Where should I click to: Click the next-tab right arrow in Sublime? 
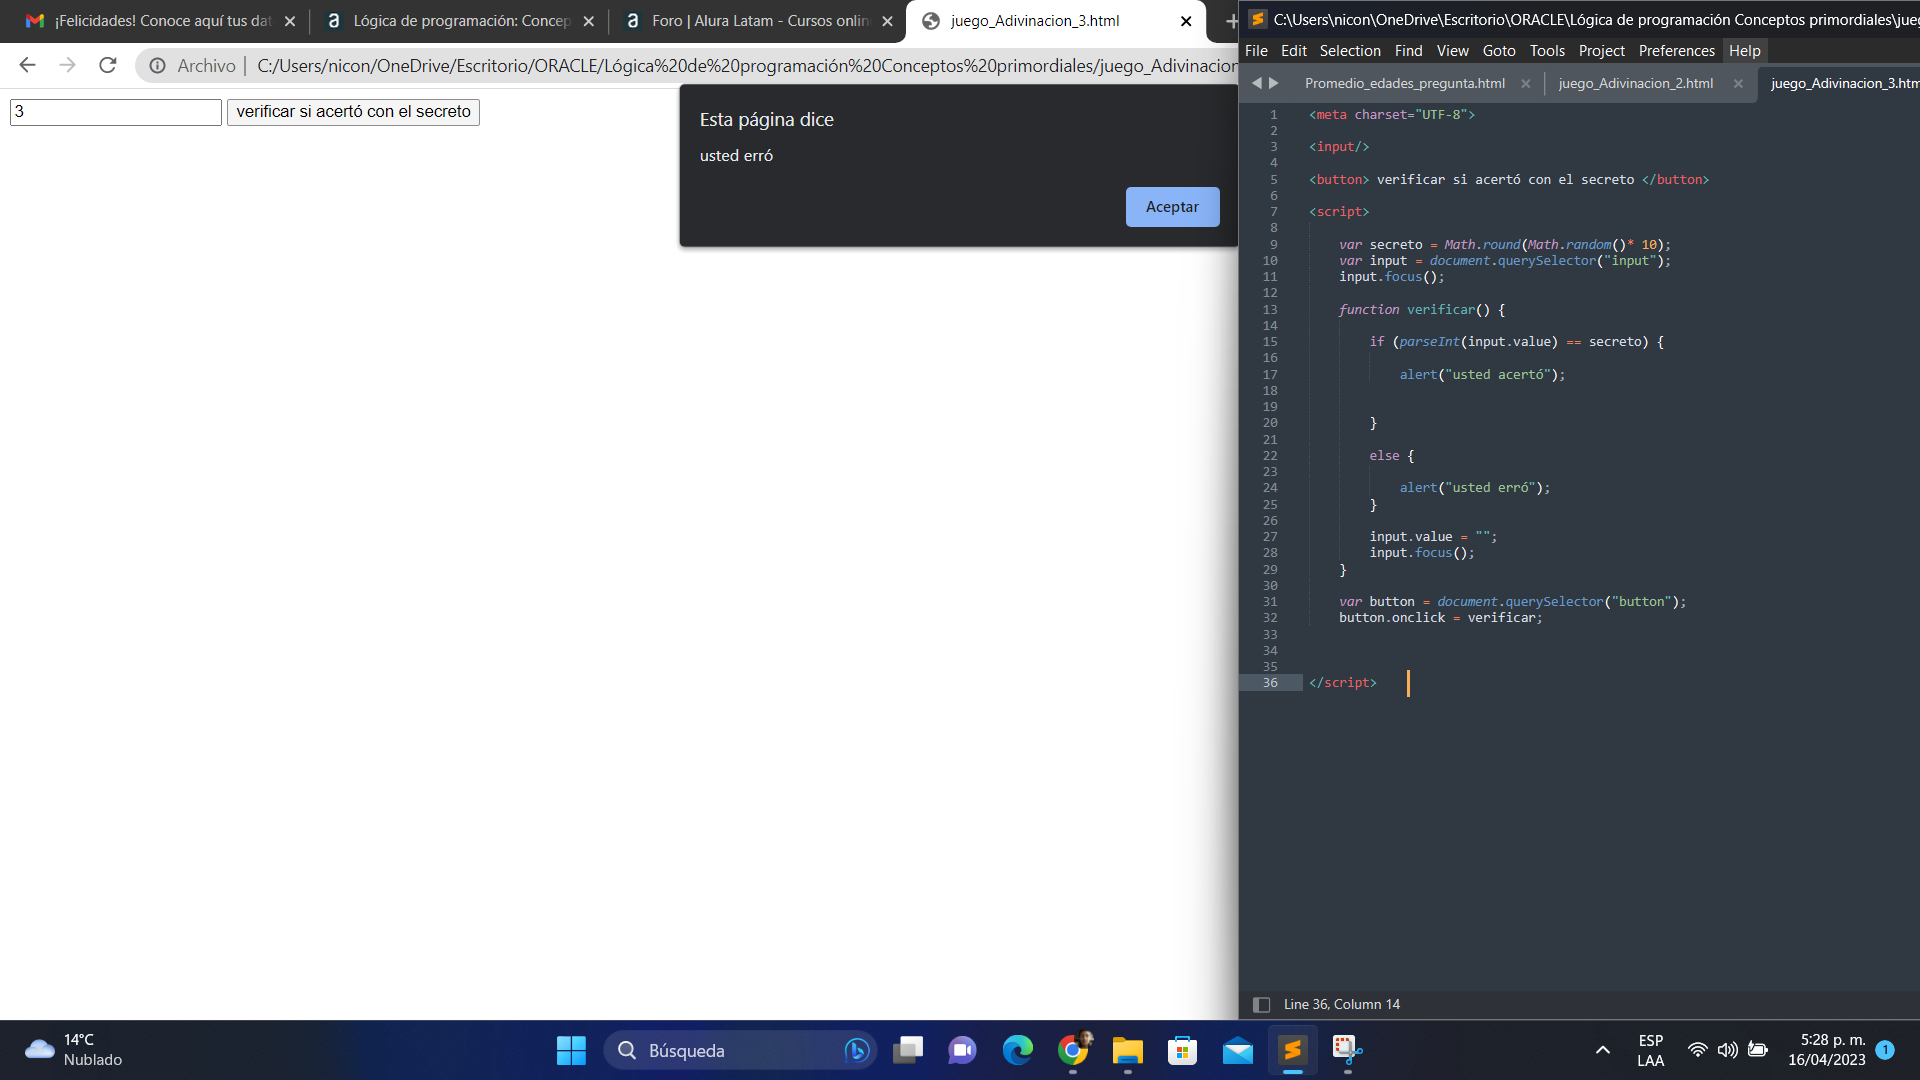click(x=1274, y=83)
